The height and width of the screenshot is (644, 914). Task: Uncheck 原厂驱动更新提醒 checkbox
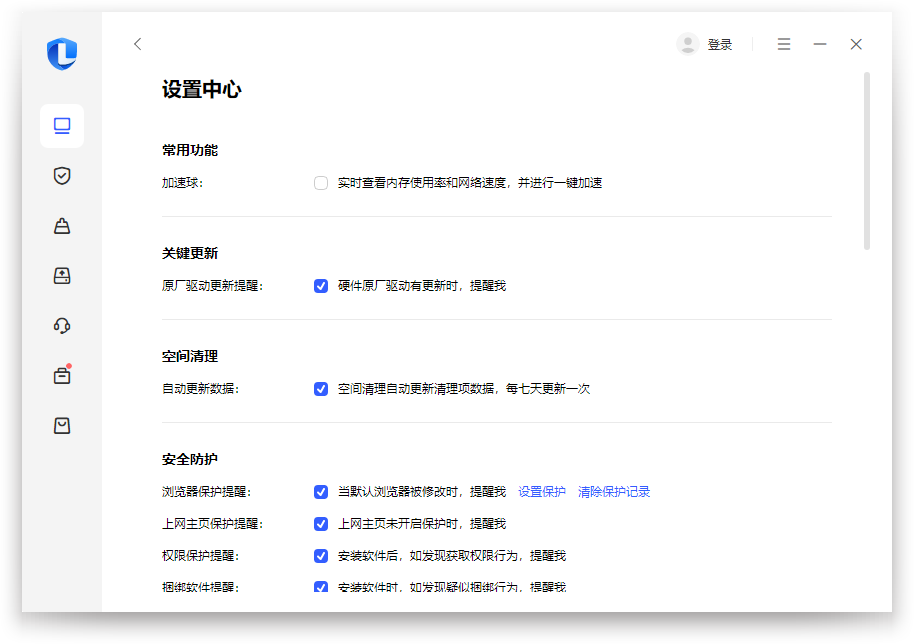coord(321,286)
